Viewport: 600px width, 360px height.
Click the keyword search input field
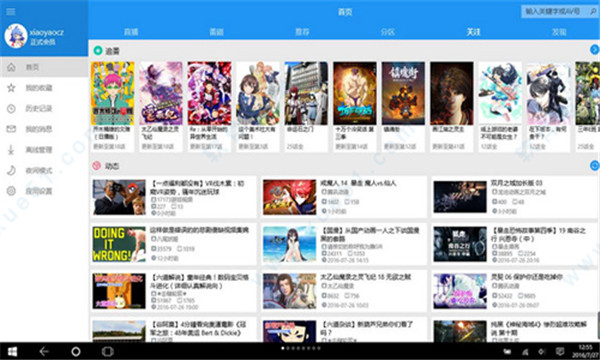click(x=555, y=11)
